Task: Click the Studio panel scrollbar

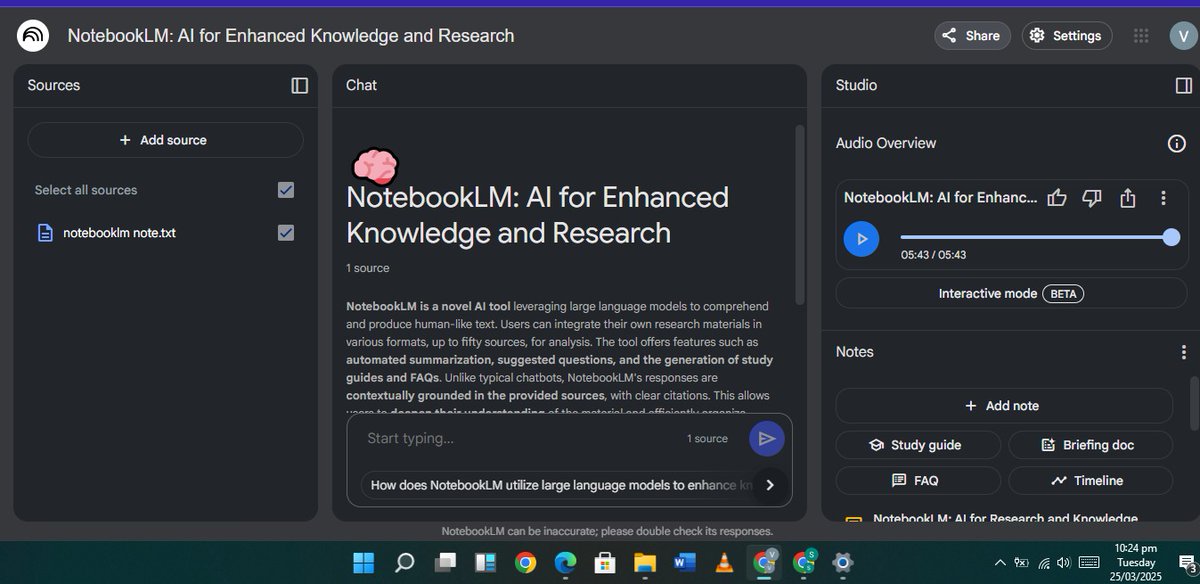Action: click(x=1192, y=402)
